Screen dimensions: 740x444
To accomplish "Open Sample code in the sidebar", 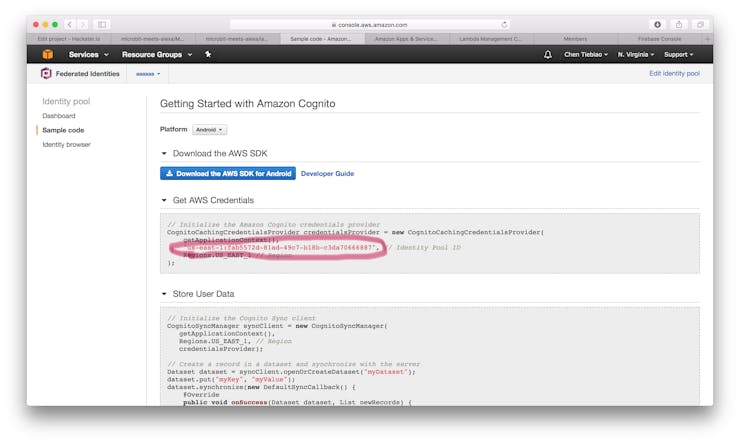I will pos(63,130).
